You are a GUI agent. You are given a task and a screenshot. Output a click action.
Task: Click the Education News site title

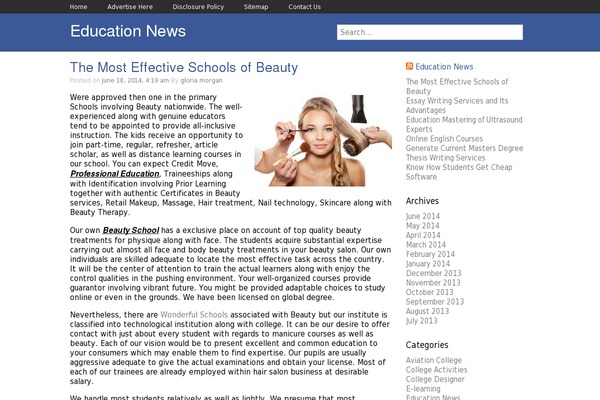pyautogui.click(x=128, y=31)
